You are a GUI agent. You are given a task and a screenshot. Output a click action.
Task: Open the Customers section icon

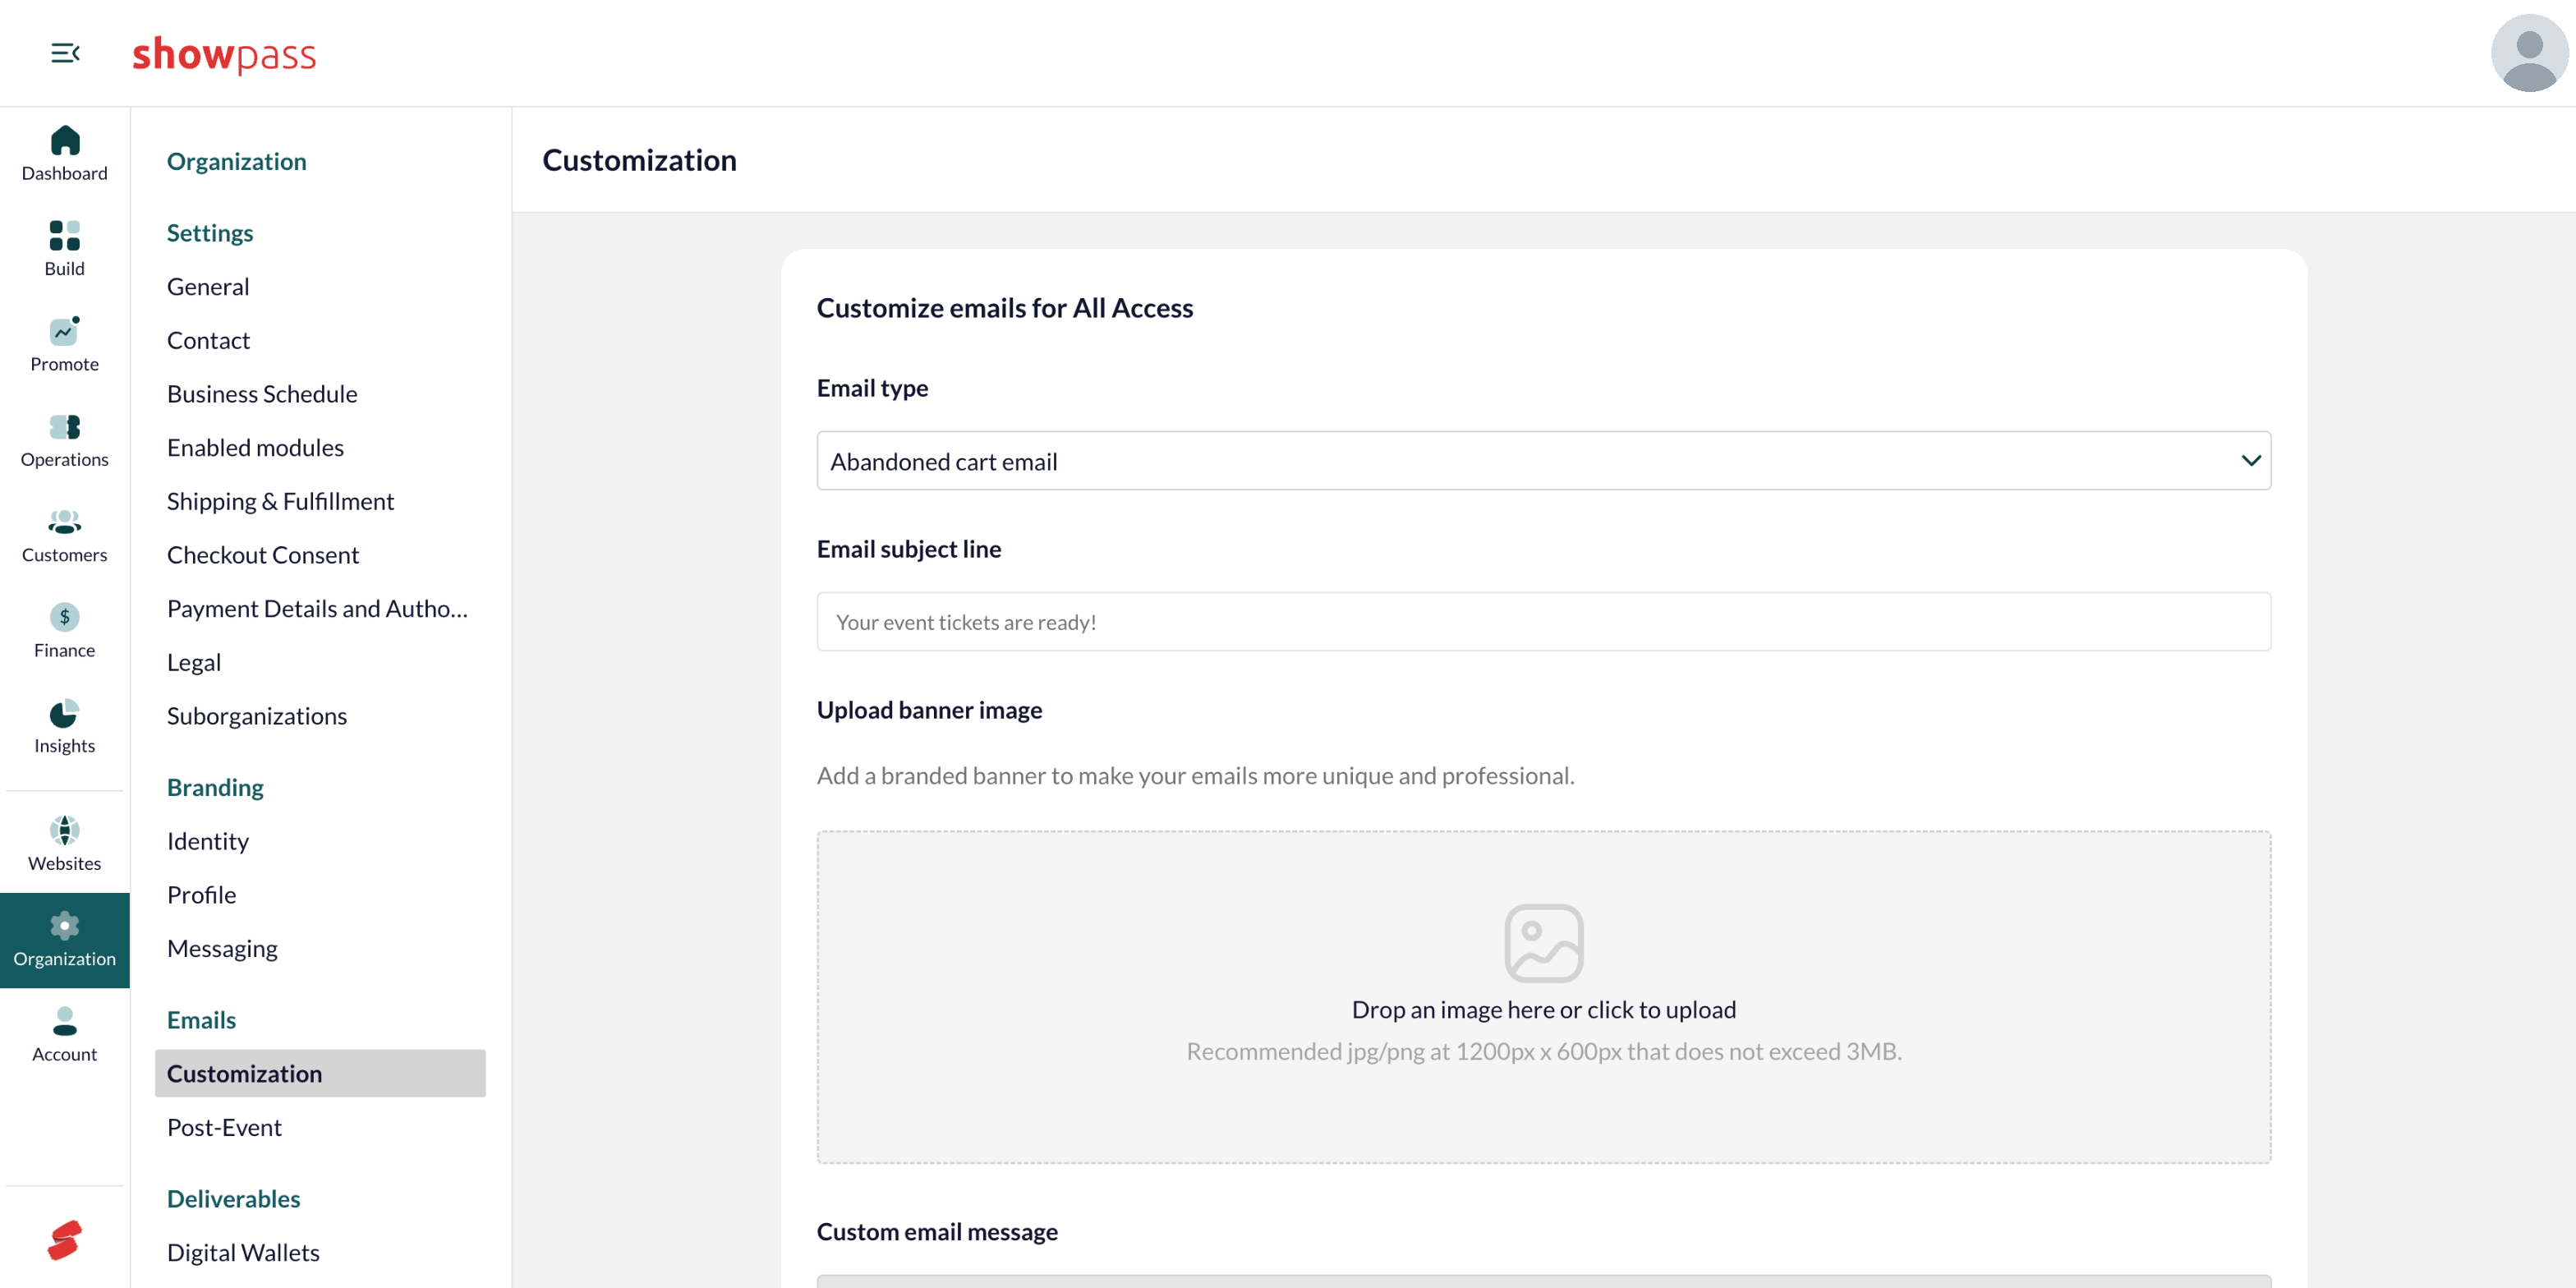tap(65, 521)
